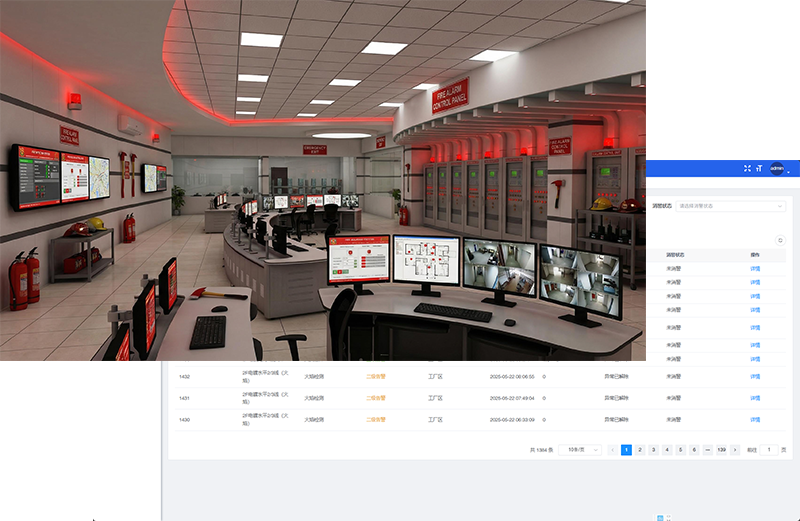Screen dimensions: 800x521
Task: Click the ellipsis to jump more pages
Action: [x=708, y=450]
